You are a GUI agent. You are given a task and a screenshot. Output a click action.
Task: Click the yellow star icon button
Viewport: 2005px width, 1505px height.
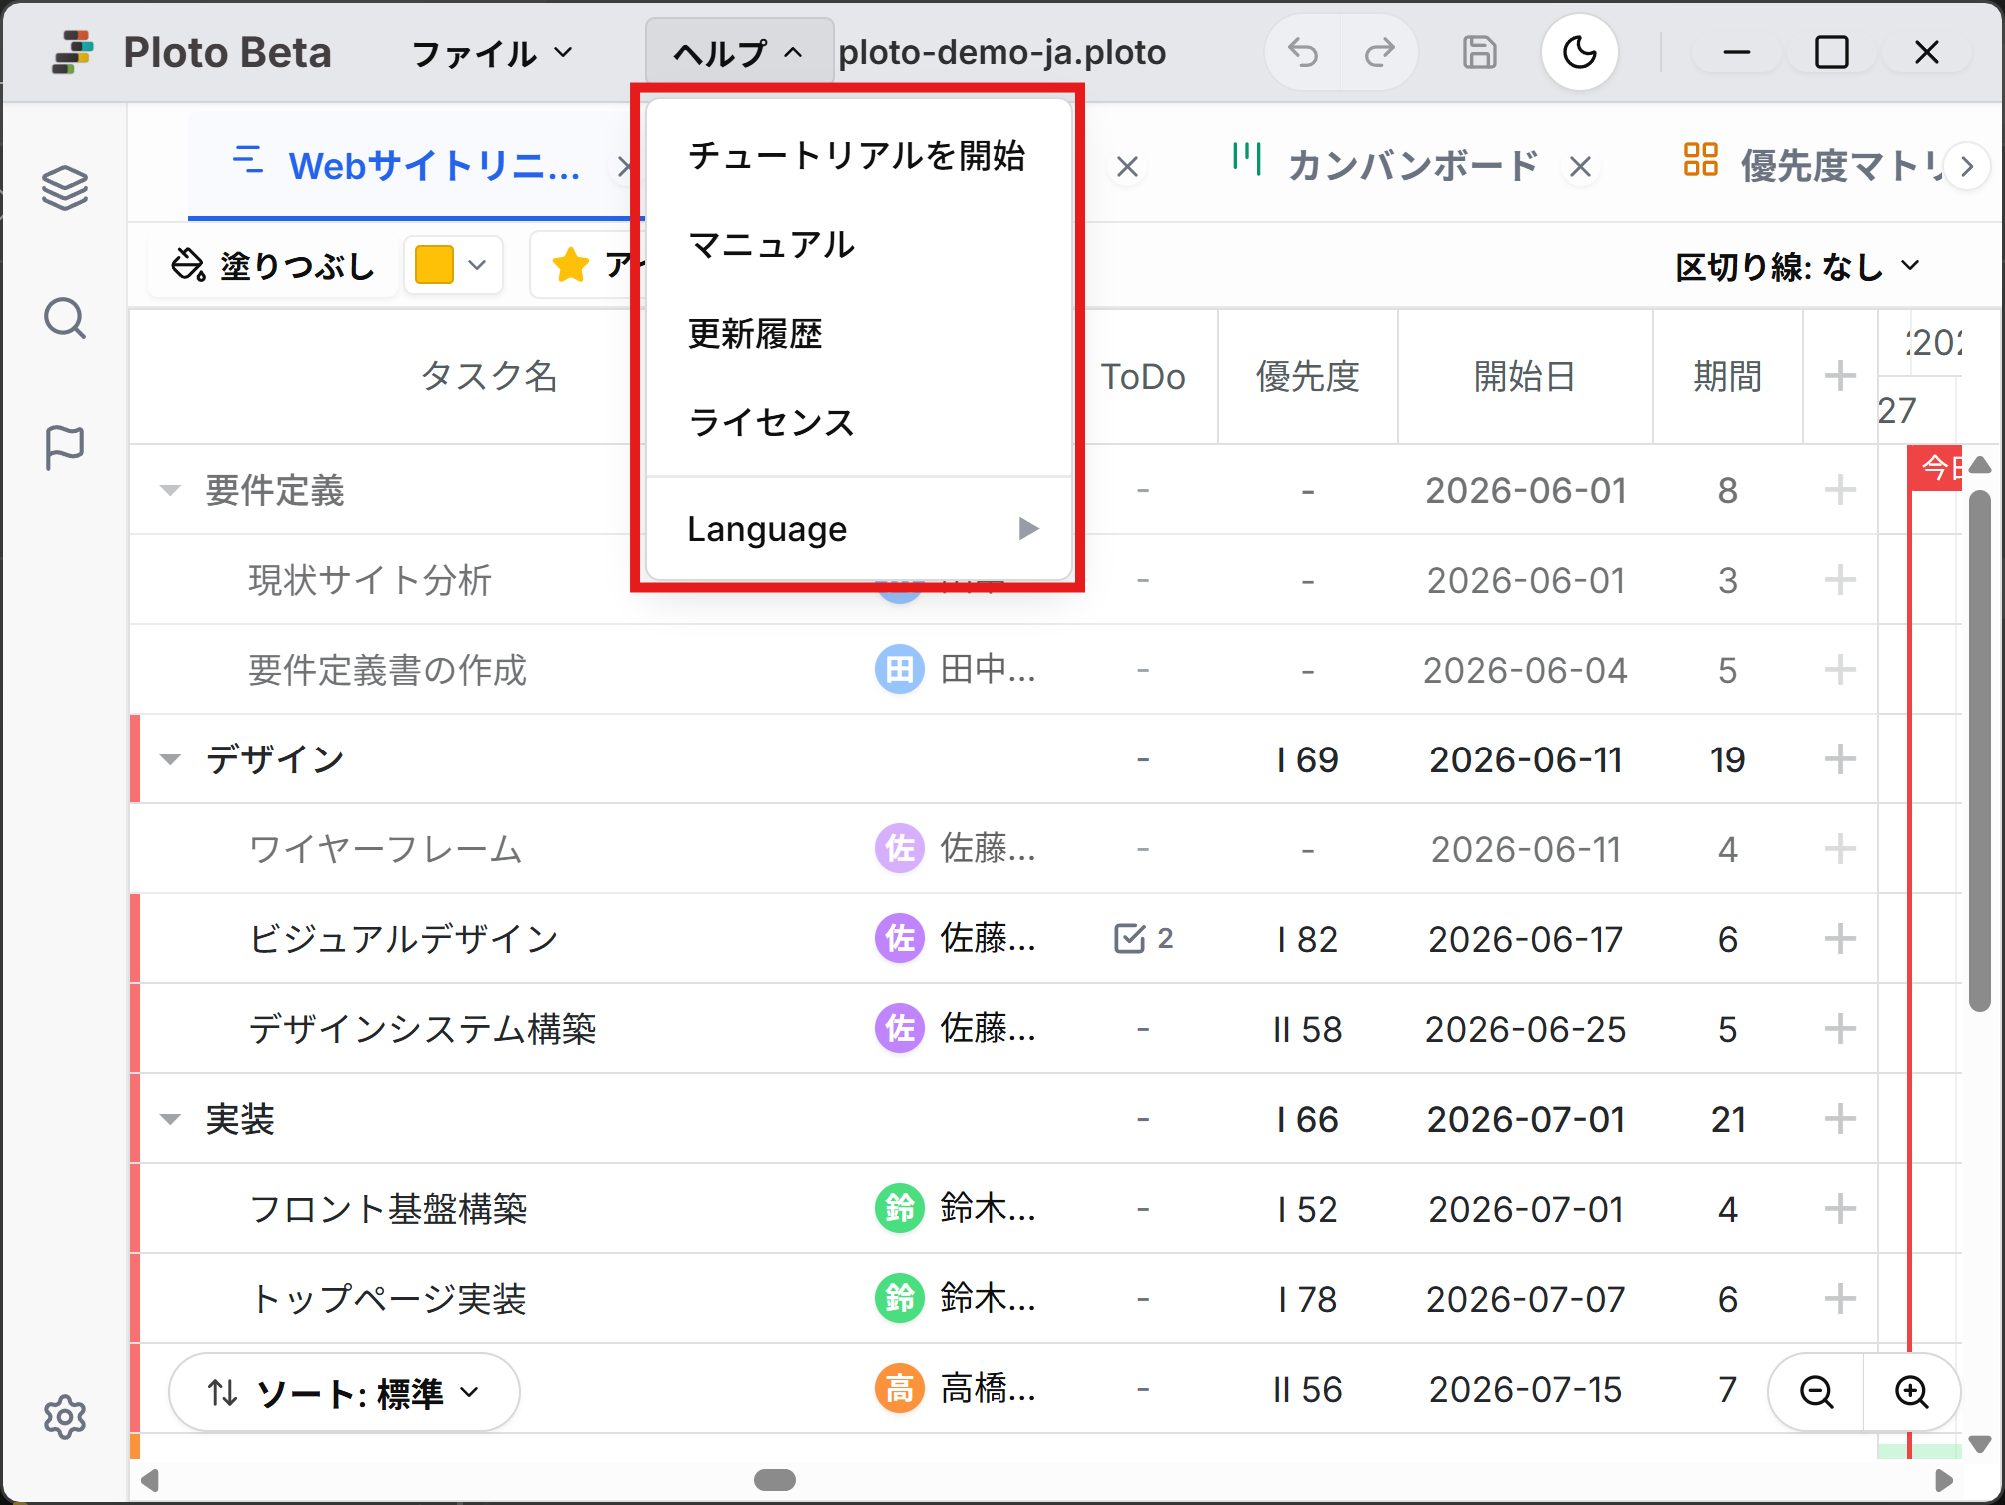(570, 265)
